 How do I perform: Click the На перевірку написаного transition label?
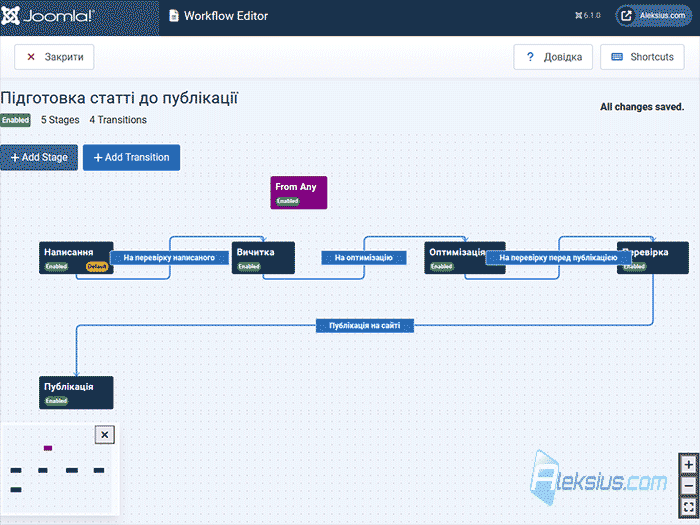pos(169,258)
